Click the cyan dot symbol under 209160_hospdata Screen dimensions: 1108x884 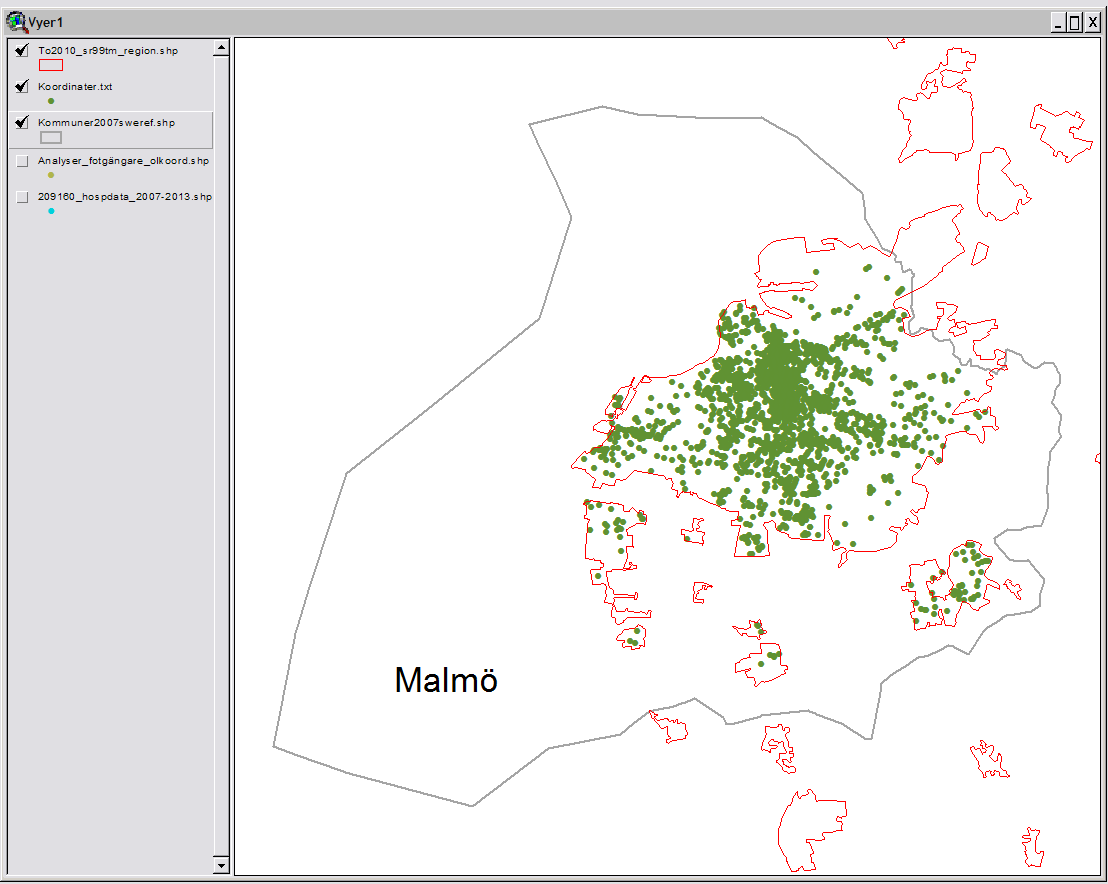51,211
